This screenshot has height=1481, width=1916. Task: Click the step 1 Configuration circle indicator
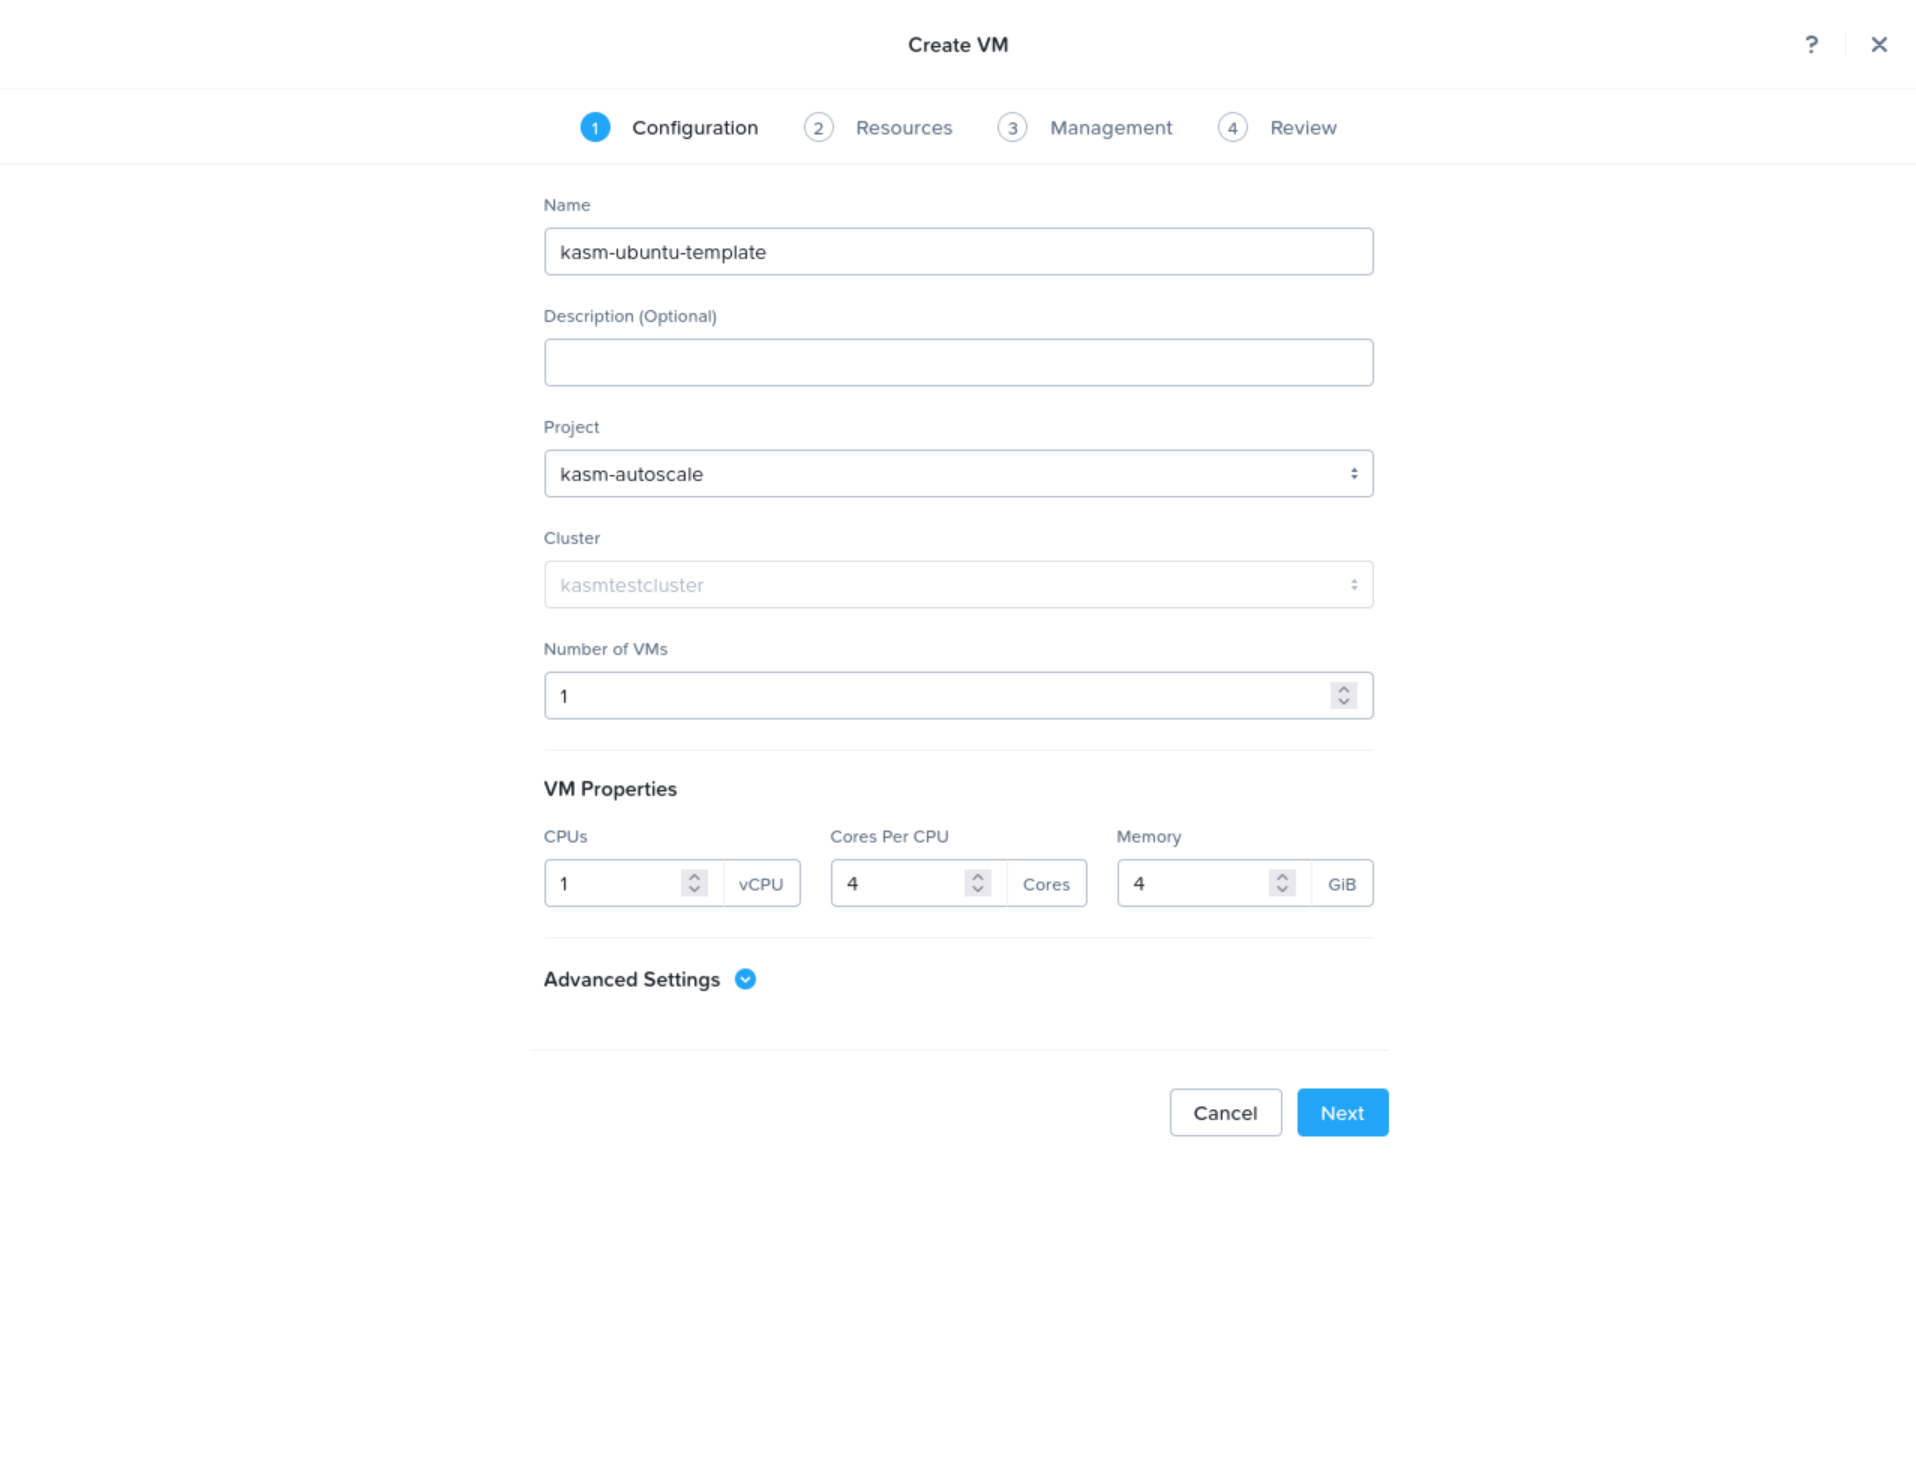coord(595,127)
